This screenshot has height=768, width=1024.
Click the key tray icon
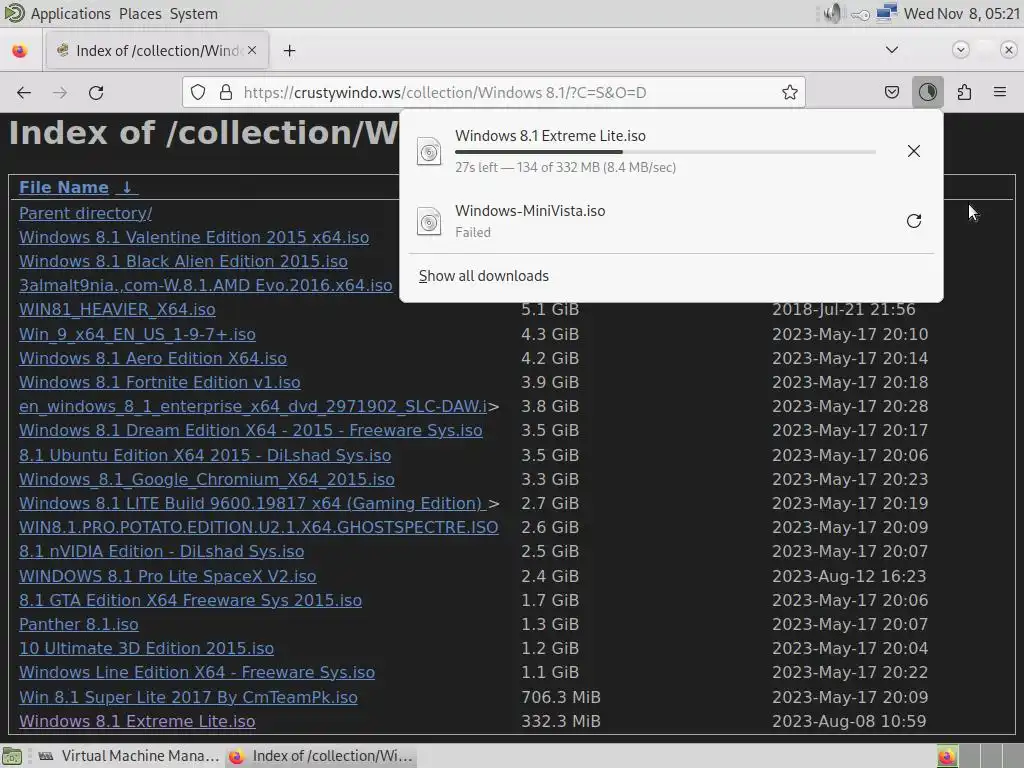tap(860, 14)
